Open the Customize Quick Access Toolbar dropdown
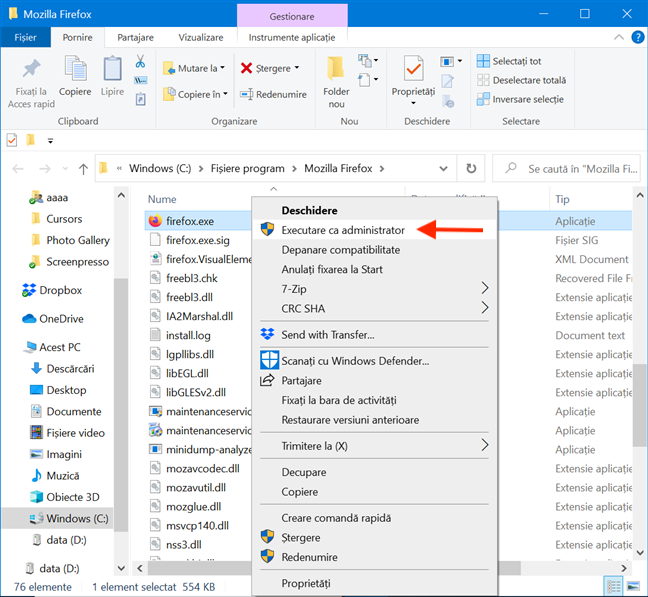 pos(50,141)
